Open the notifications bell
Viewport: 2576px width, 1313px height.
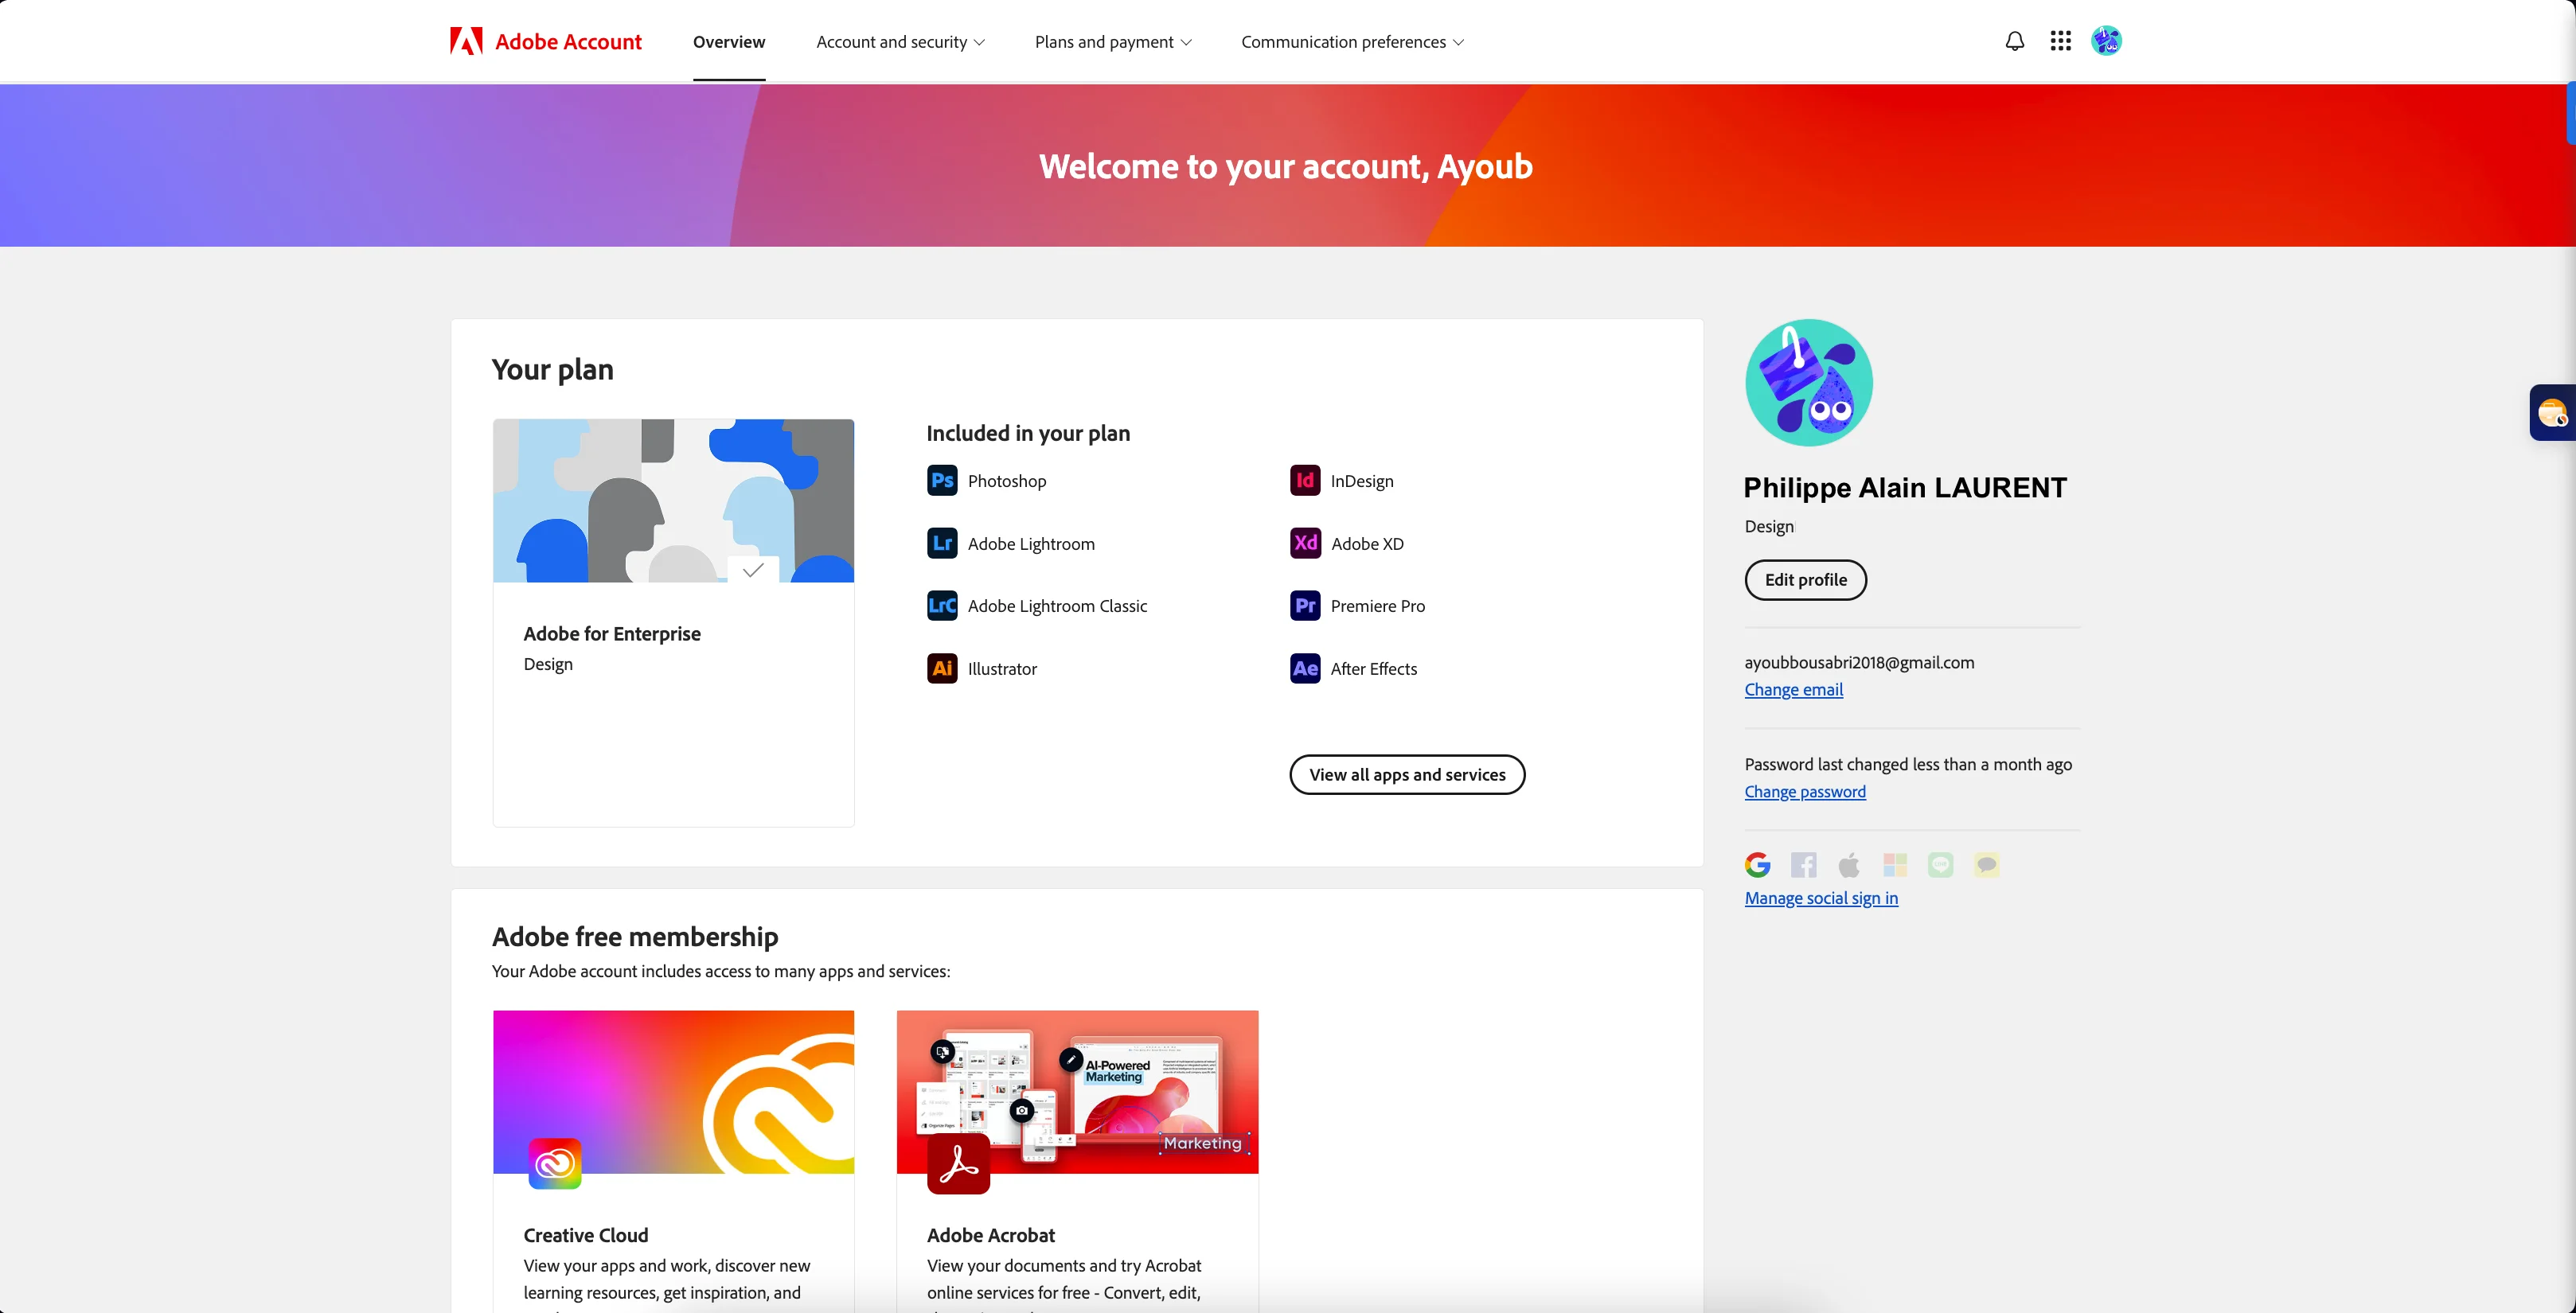(x=2014, y=41)
